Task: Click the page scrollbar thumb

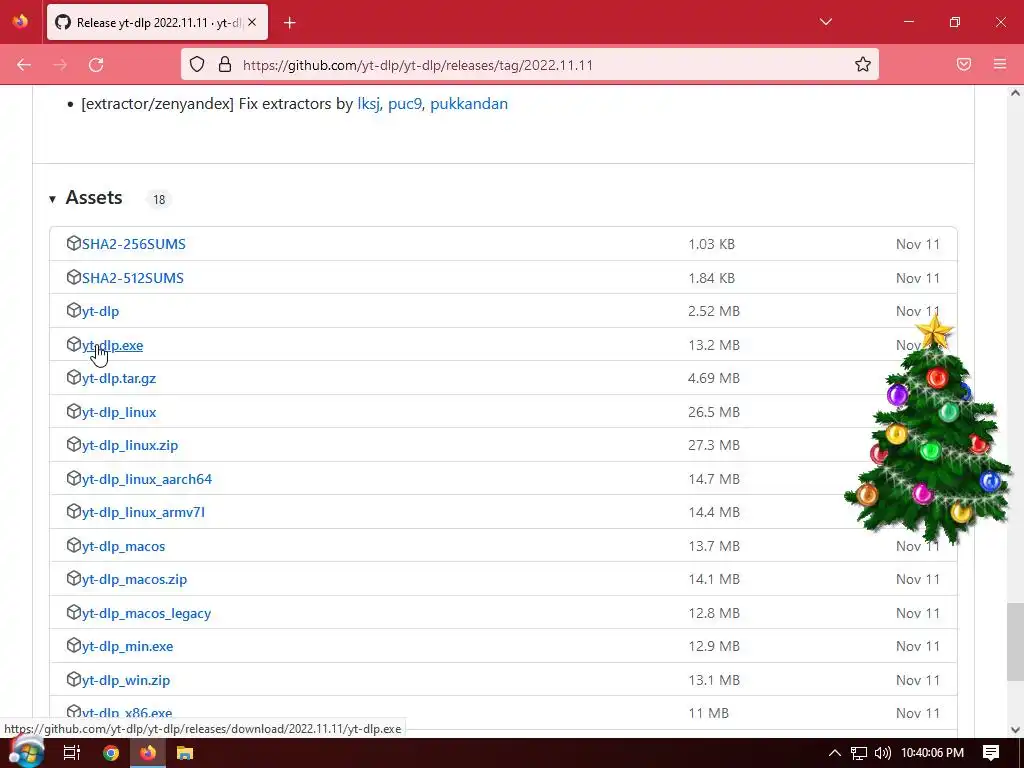Action: [x=1015, y=641]
